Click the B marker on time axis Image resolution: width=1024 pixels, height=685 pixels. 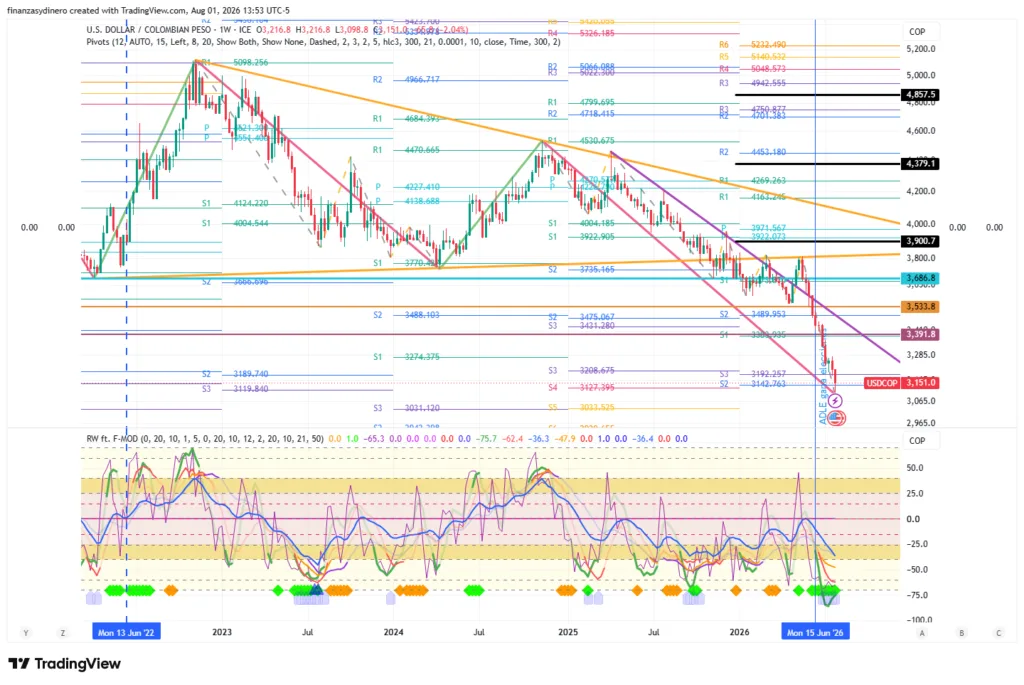[961, 633]
